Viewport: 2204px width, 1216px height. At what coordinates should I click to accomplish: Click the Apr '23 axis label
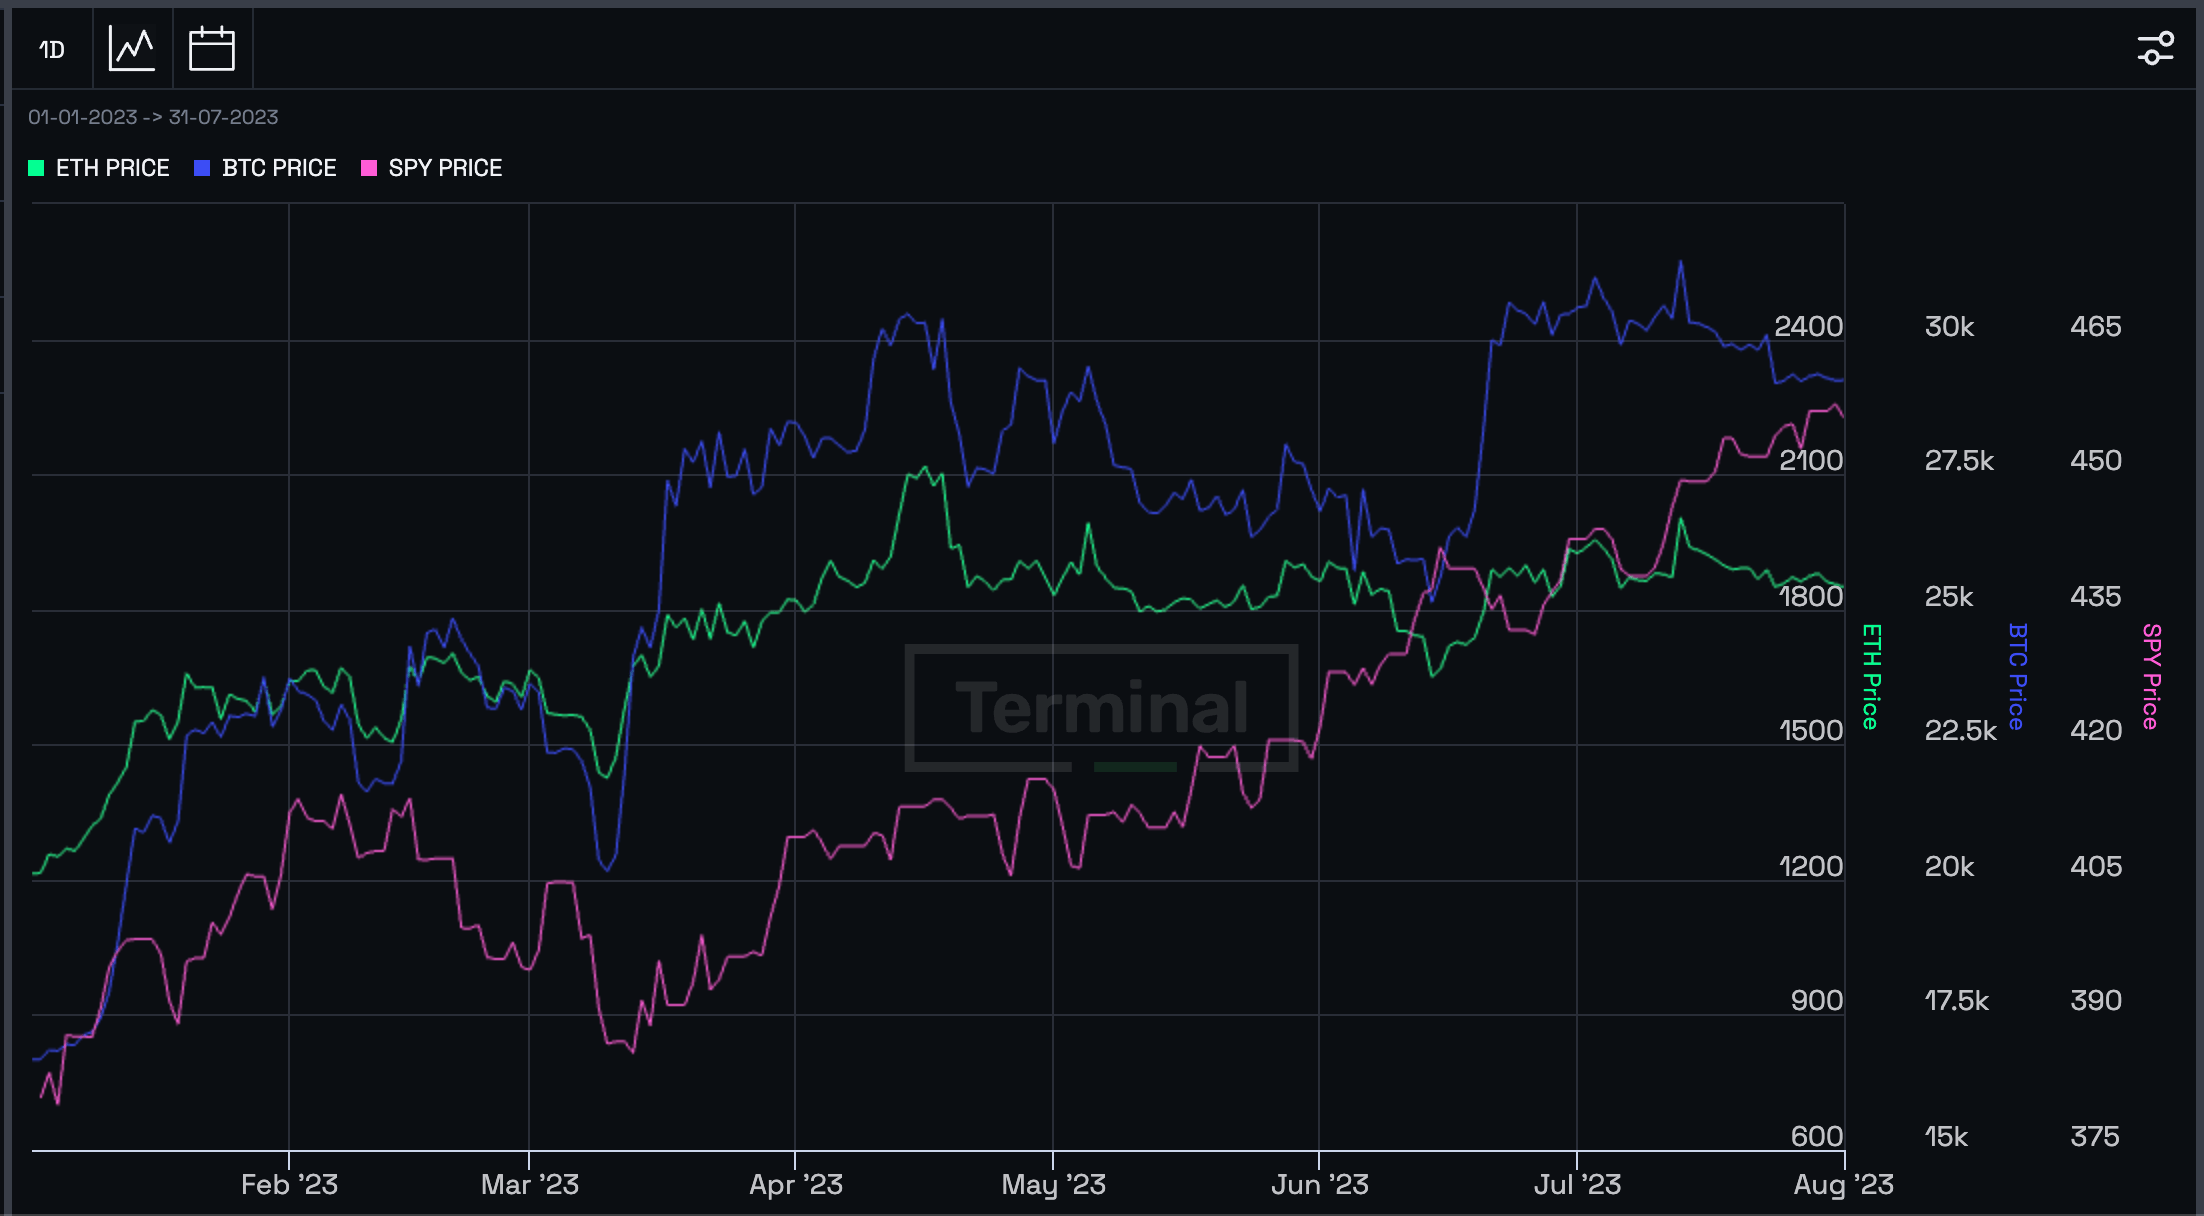(796, 1185)
